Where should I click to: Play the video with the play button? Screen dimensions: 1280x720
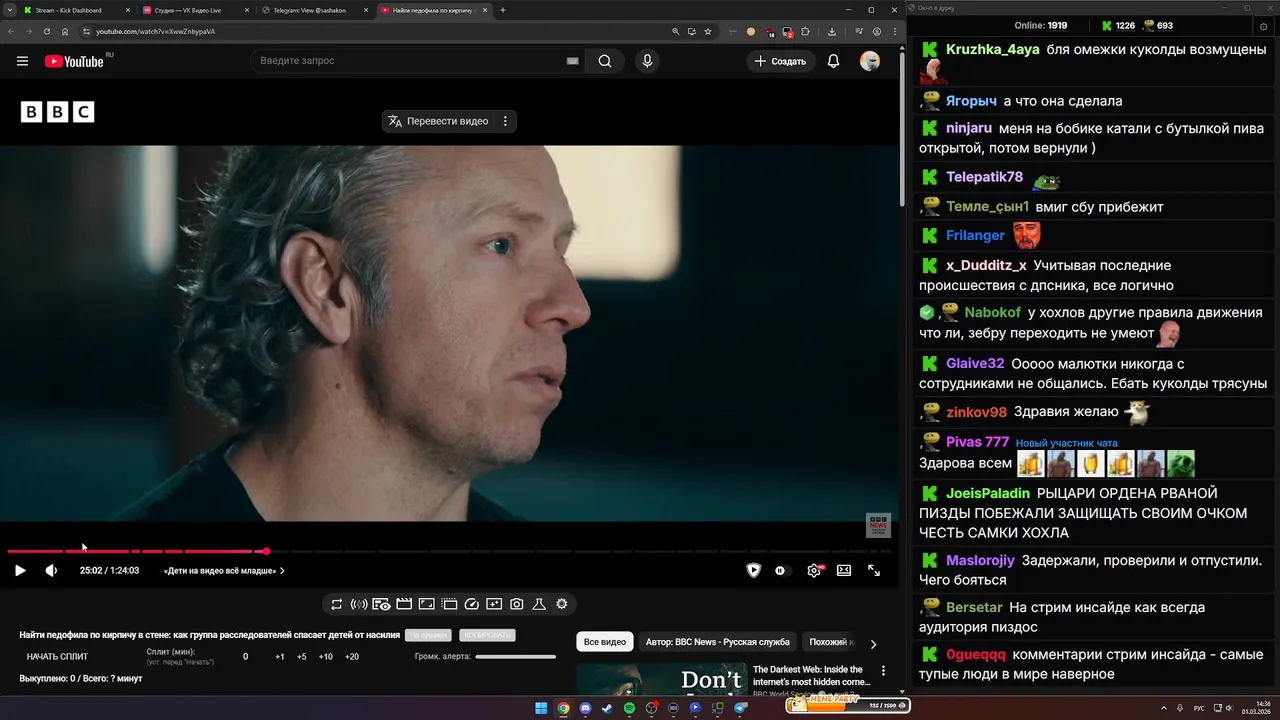click(x=20, y=570)
